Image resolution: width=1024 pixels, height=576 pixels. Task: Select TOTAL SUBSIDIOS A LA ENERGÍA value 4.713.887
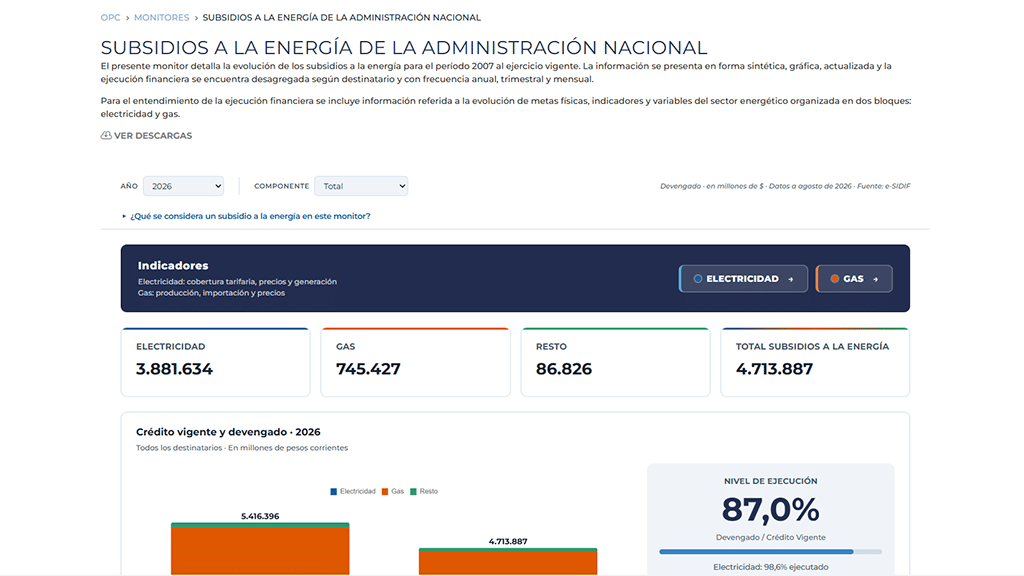[775, 369]
